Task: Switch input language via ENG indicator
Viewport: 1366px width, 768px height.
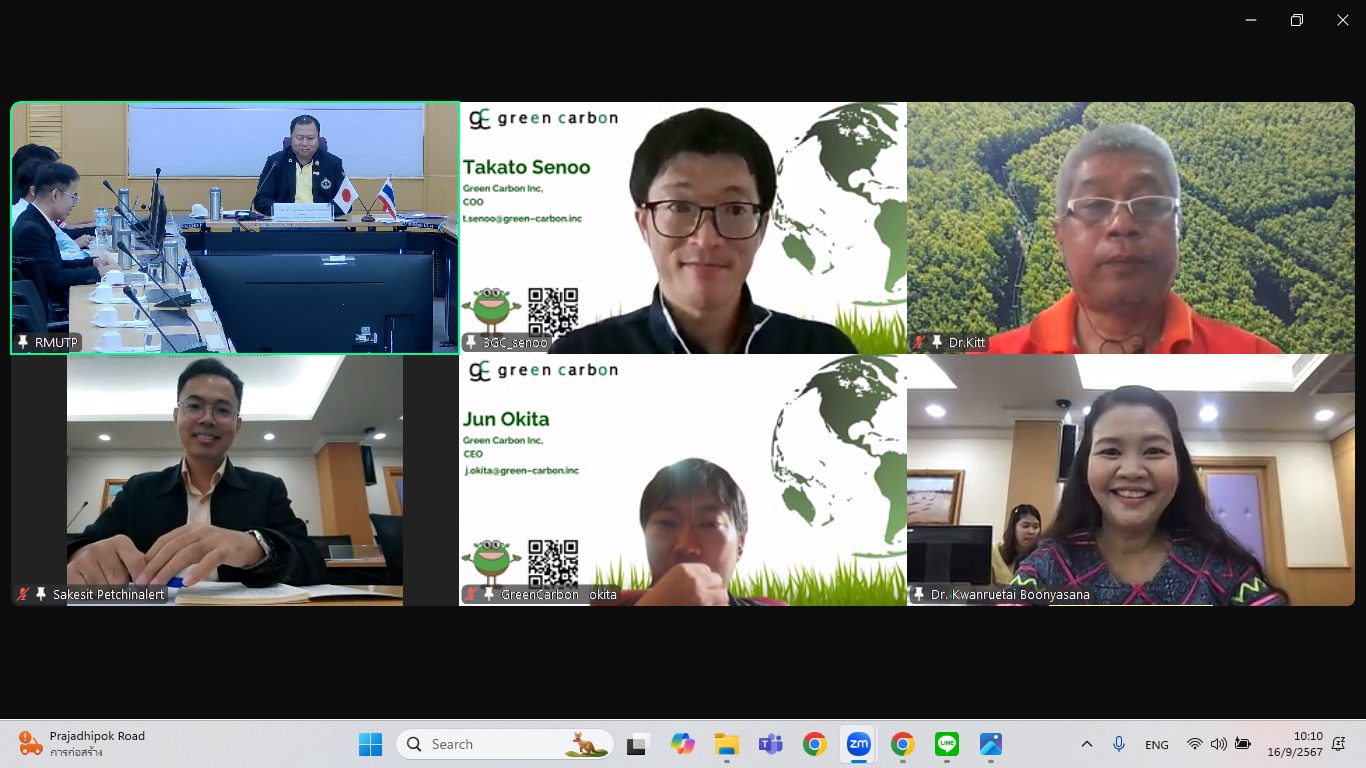Action: [1157, 744]
